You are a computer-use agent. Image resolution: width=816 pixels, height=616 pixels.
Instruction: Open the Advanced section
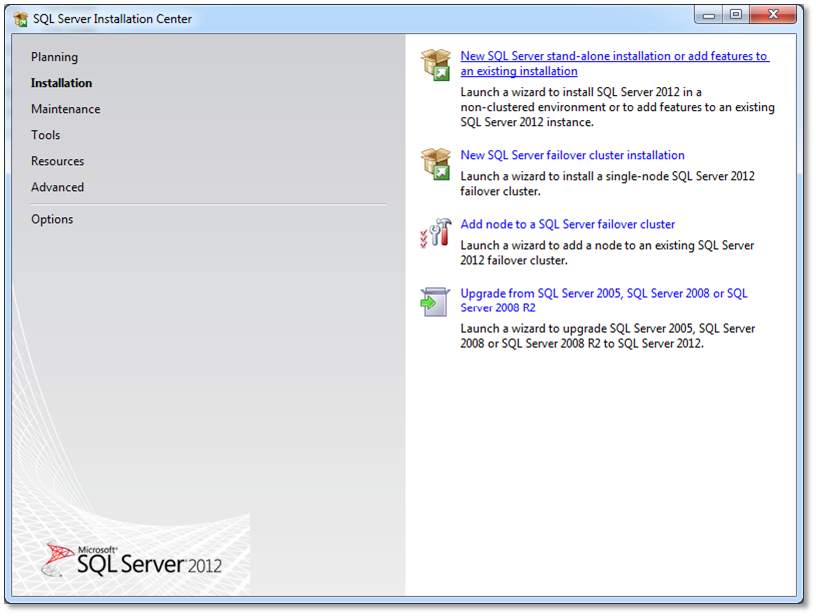57,187
